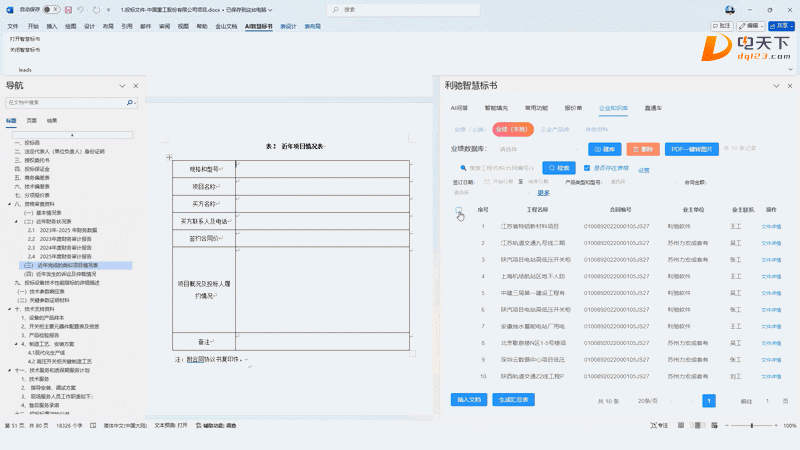Open the 插入 ribbon tab
This screenshot has width=800, height=450.
[x=52, y=26]
